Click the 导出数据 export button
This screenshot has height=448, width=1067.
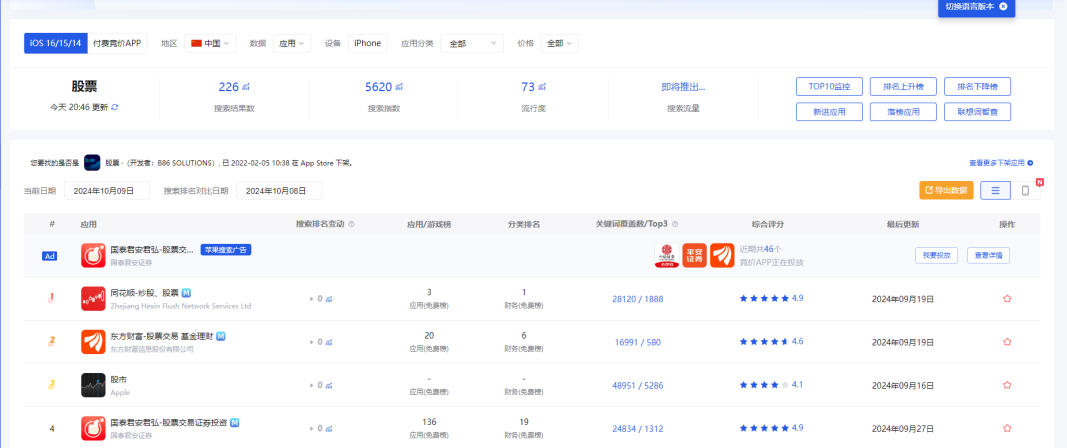coord(945,190)
